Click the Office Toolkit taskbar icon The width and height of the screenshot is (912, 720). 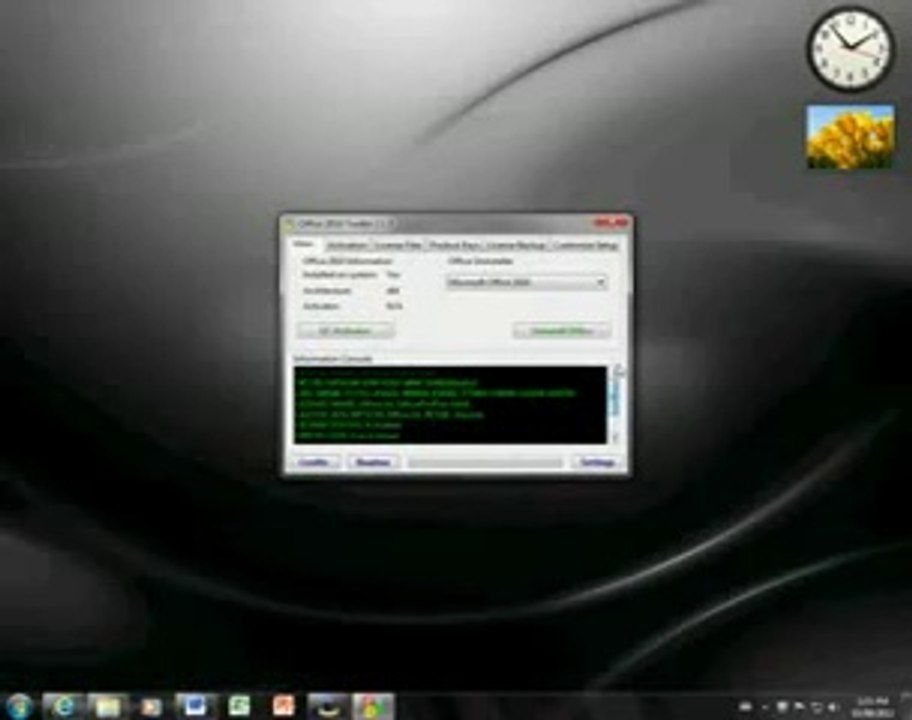pyautogui.click(x=373, y=706)
